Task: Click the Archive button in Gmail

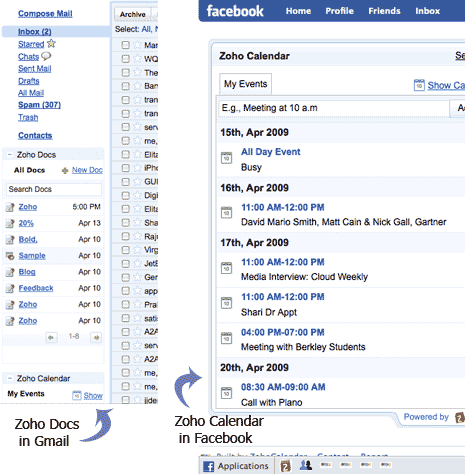Action: coord(133,14)
